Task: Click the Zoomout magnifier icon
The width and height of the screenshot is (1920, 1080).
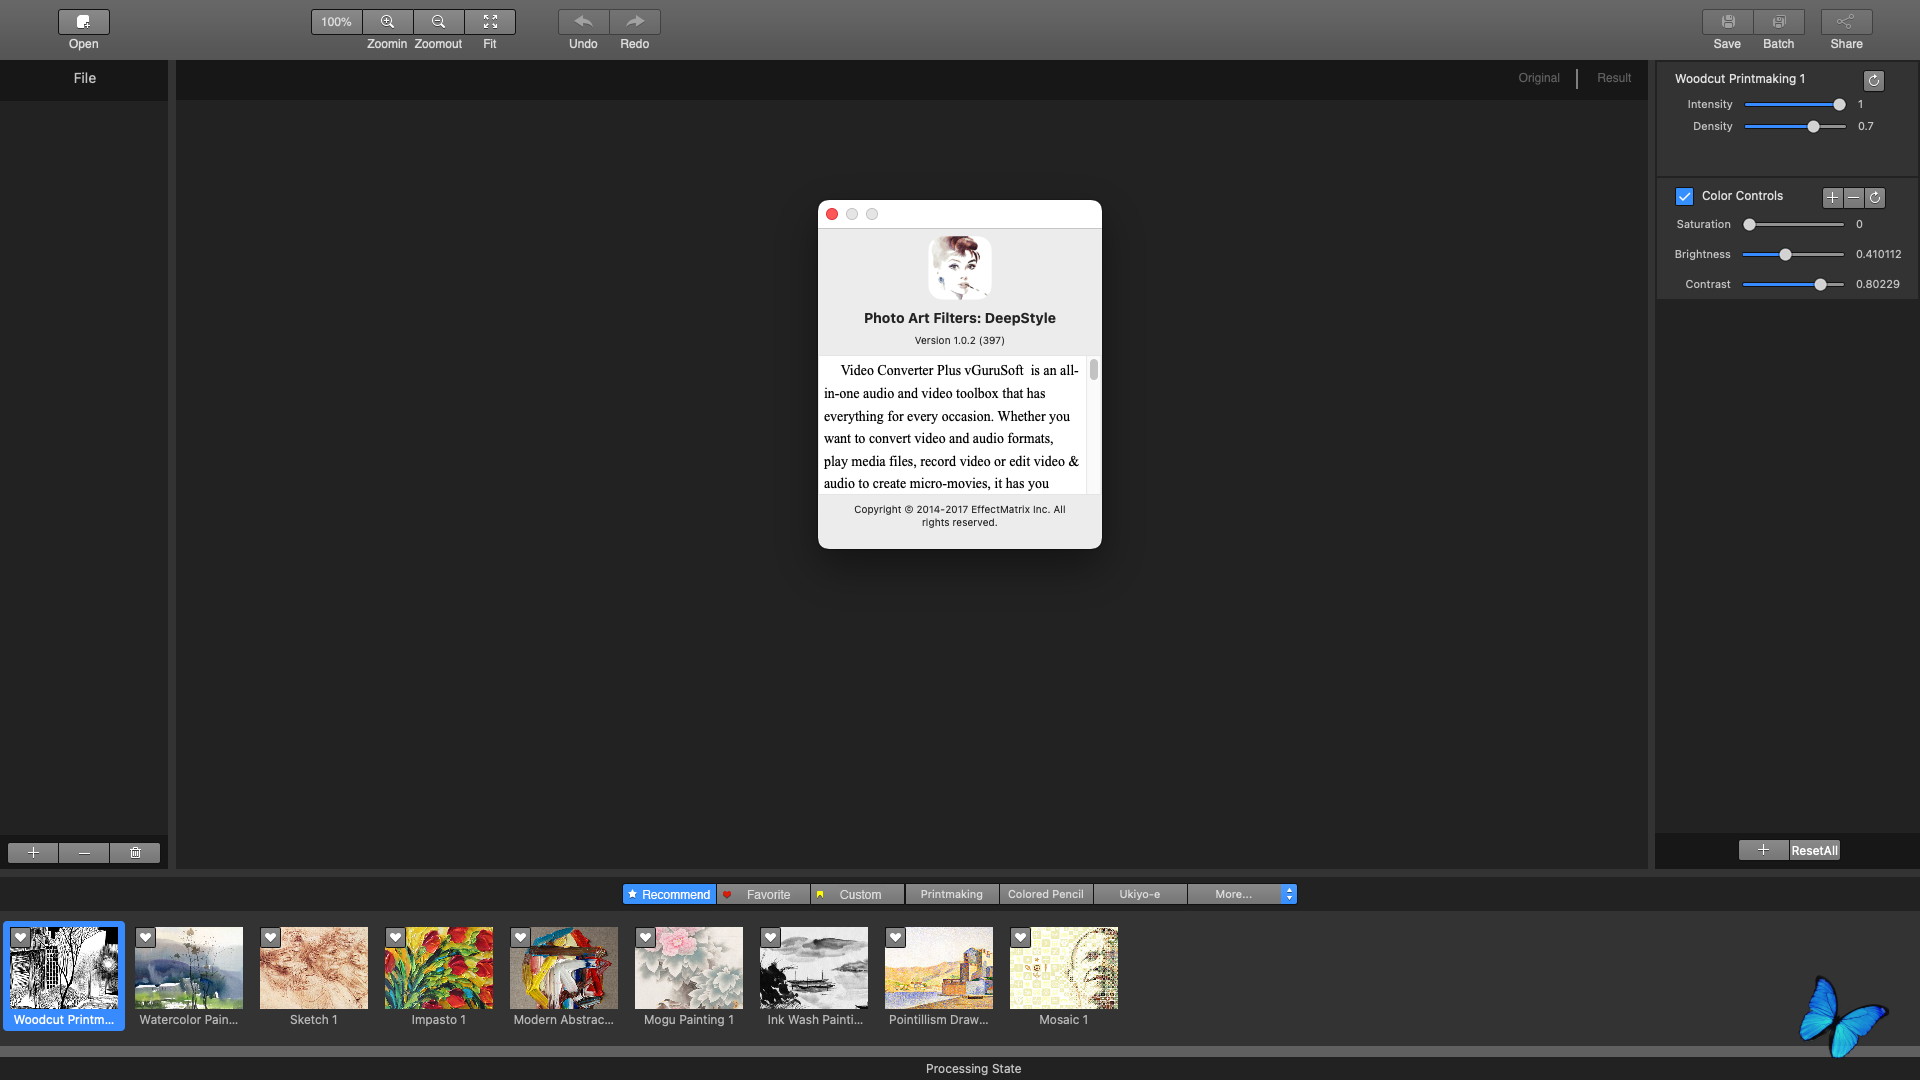Action: (439, 22)
